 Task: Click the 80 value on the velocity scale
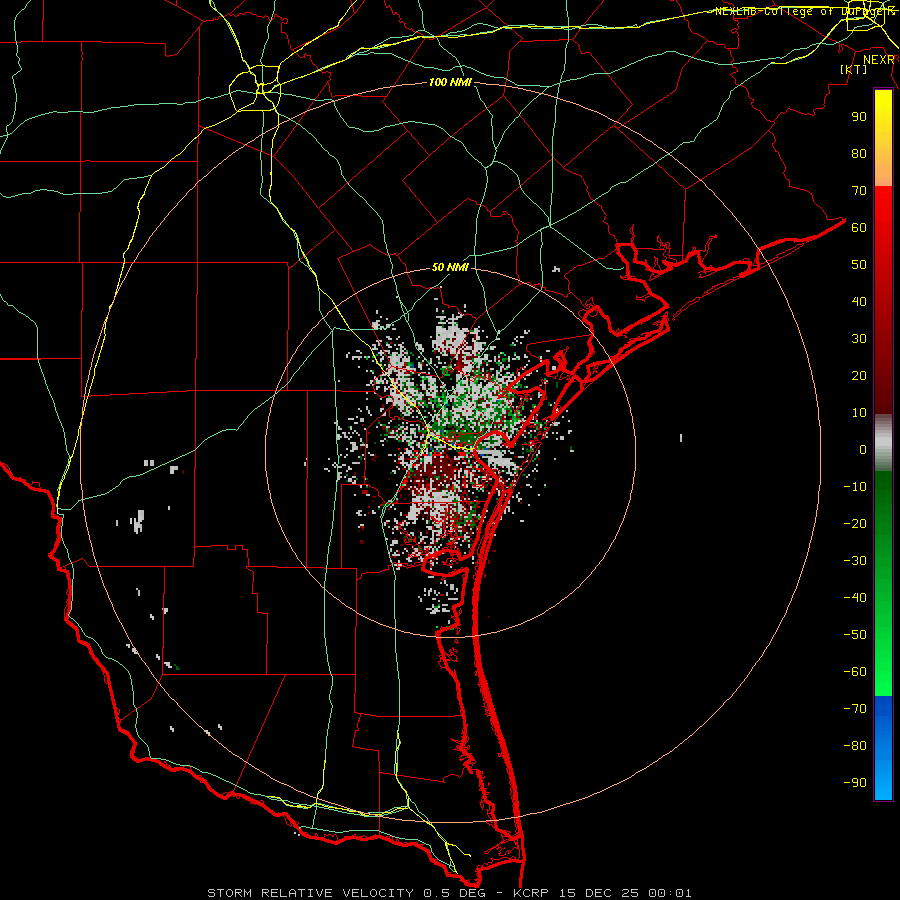coord(859,154)
